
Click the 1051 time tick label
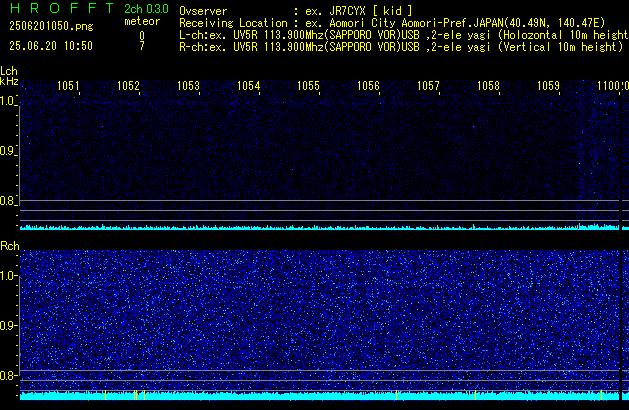pyautogui.click(x=68, y=86)
